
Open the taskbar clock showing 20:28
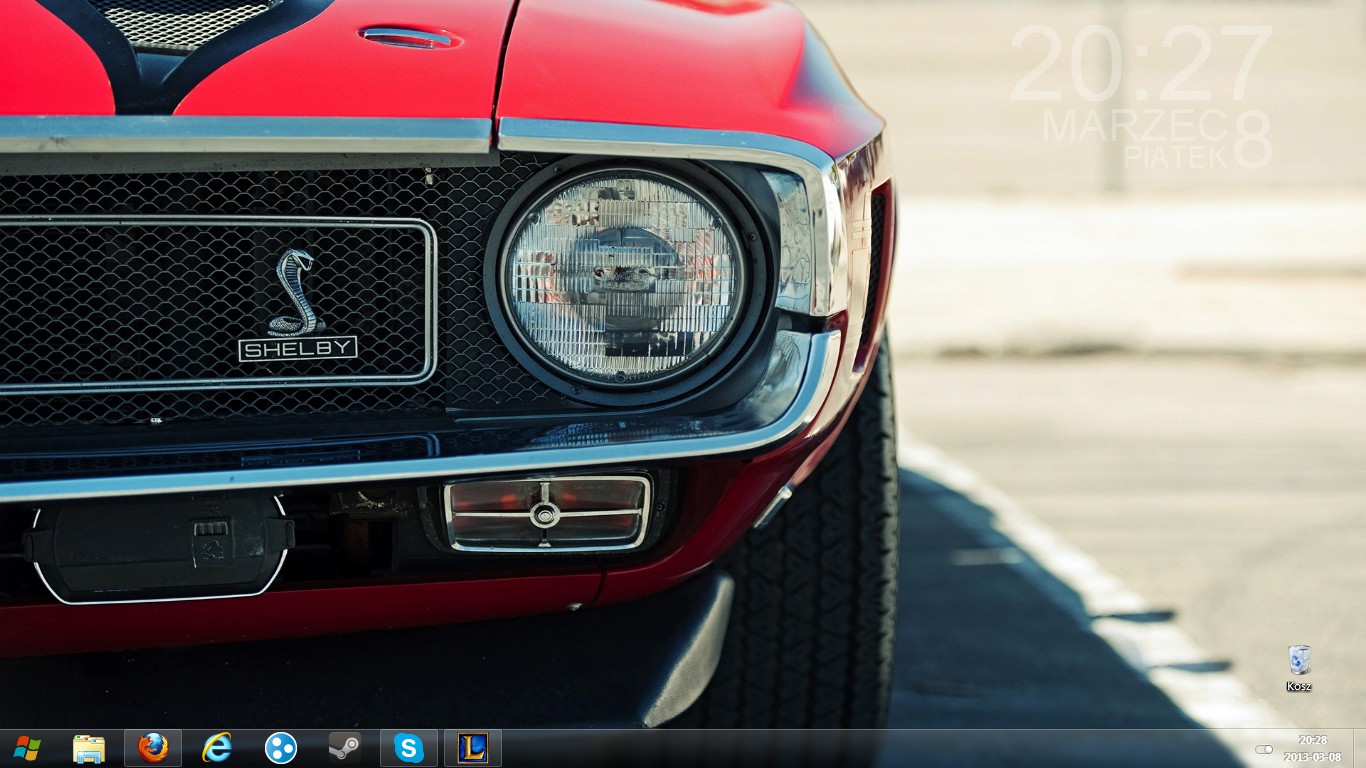tap(1312, 749)
